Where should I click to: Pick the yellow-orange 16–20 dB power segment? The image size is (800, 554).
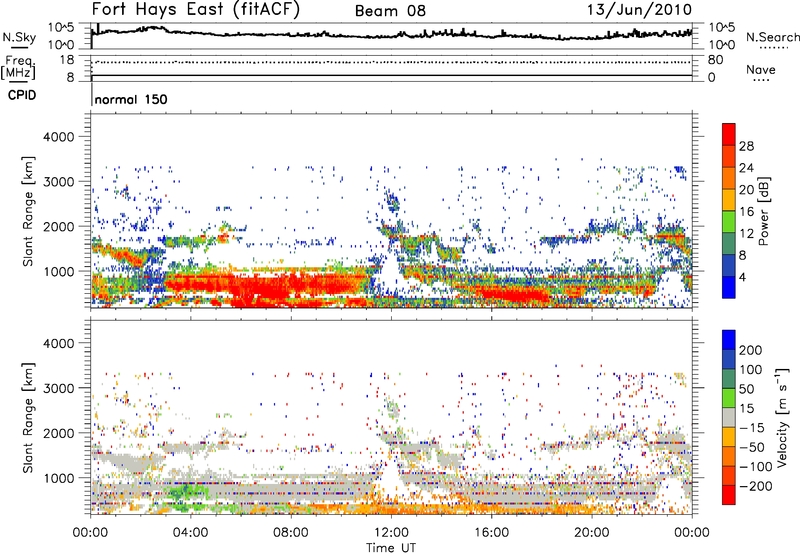[729, 201]
